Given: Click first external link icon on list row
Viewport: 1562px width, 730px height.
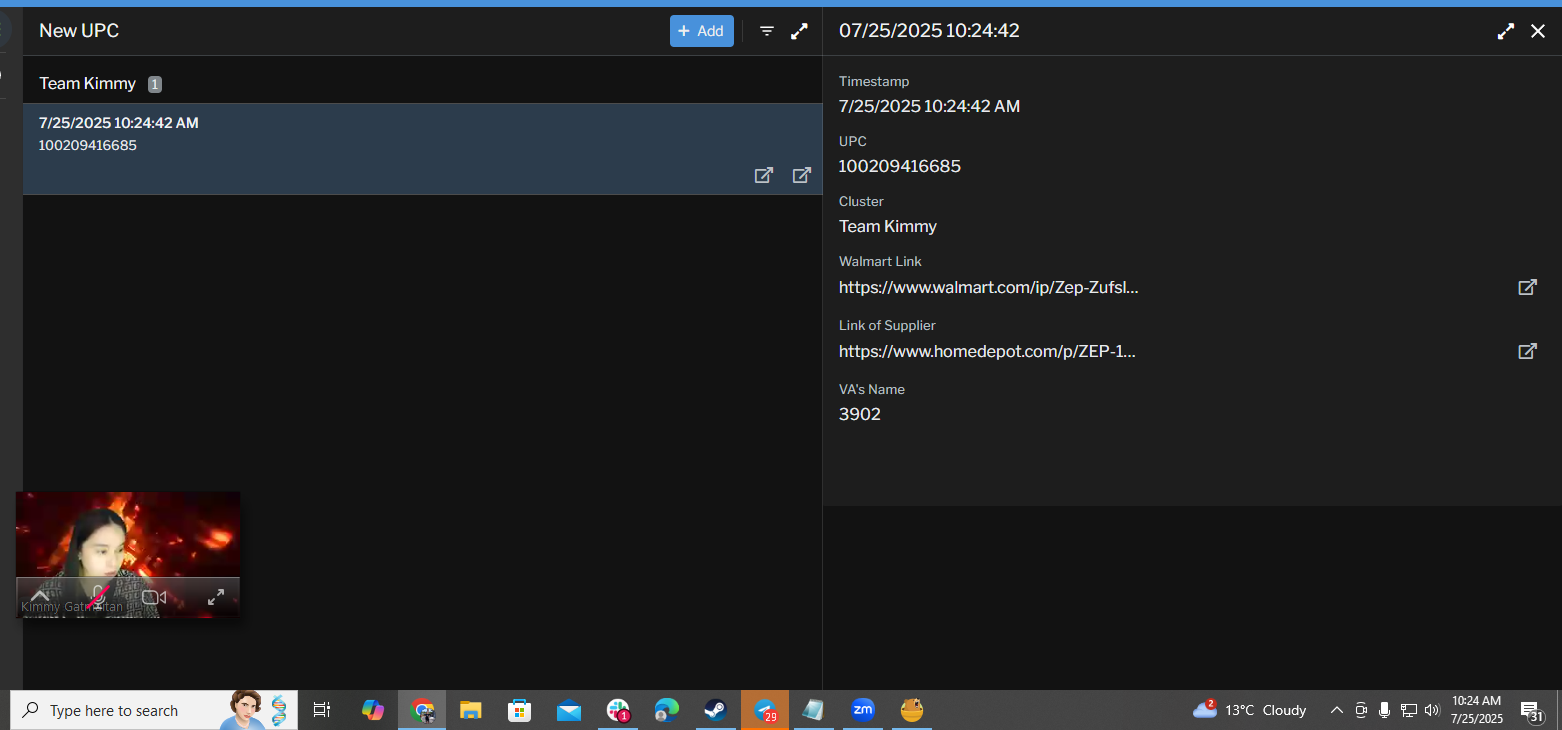Looking at the screenshot, I should coord(763,175).
